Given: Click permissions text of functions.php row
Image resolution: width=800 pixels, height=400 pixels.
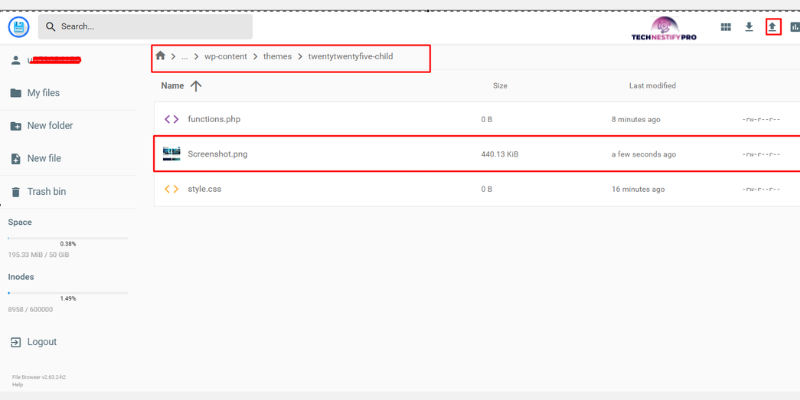Looking at the screenshot, I should [761, 119].
